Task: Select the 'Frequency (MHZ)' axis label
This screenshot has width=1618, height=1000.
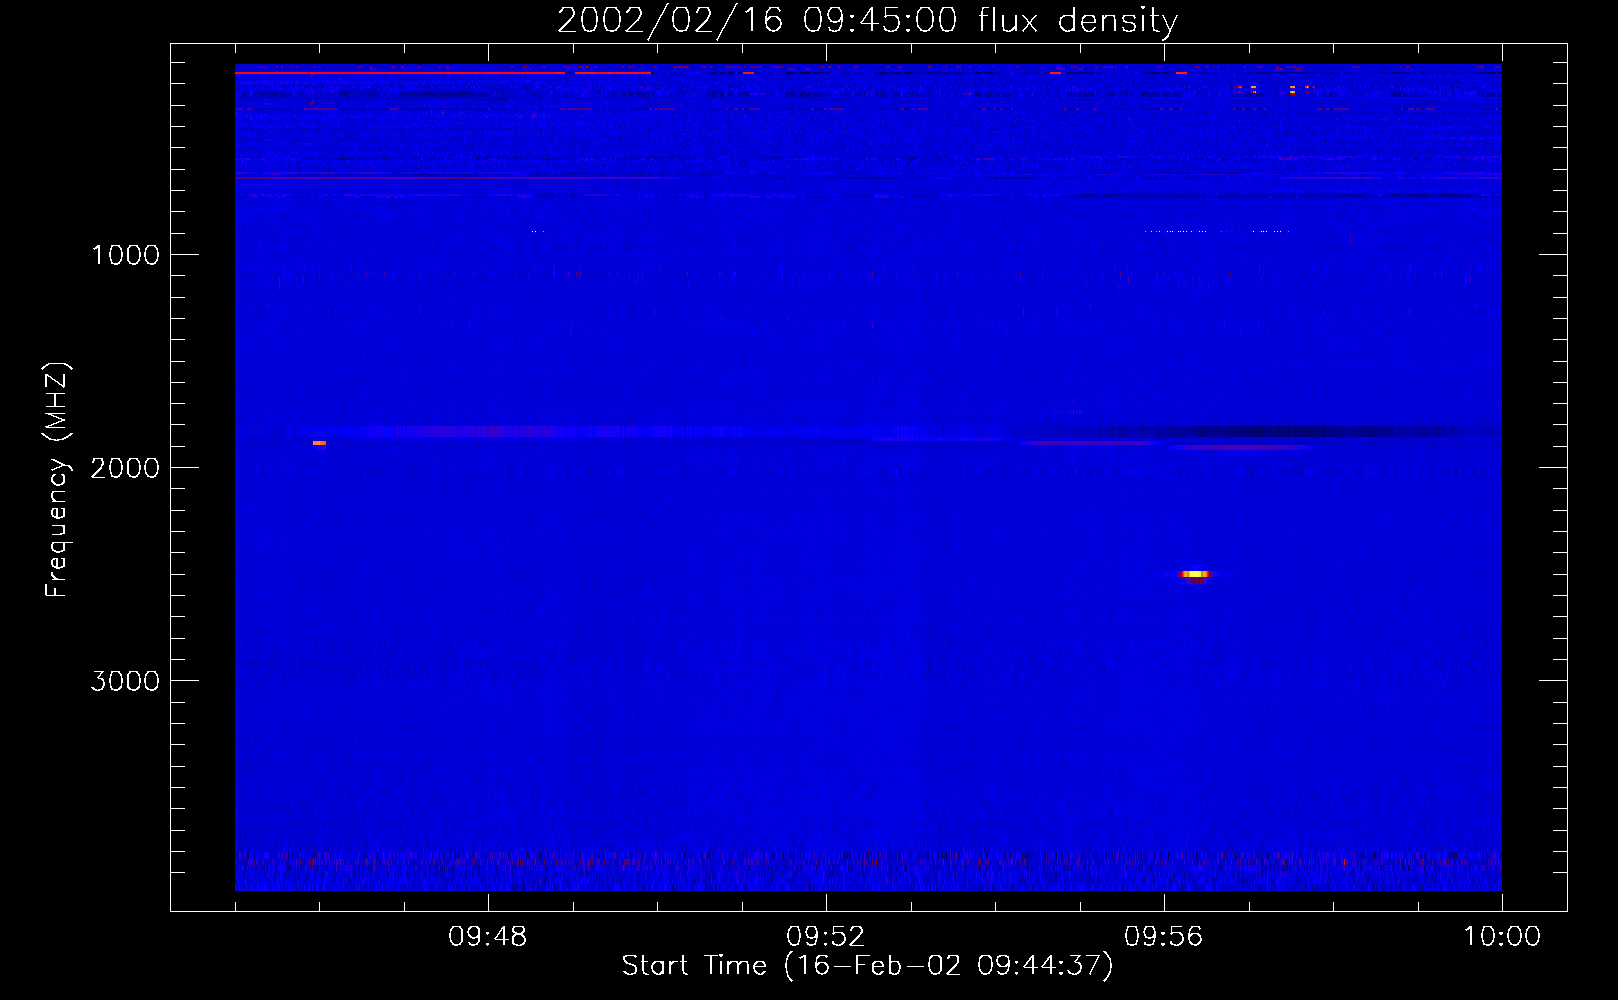Action: coord(57,480)
